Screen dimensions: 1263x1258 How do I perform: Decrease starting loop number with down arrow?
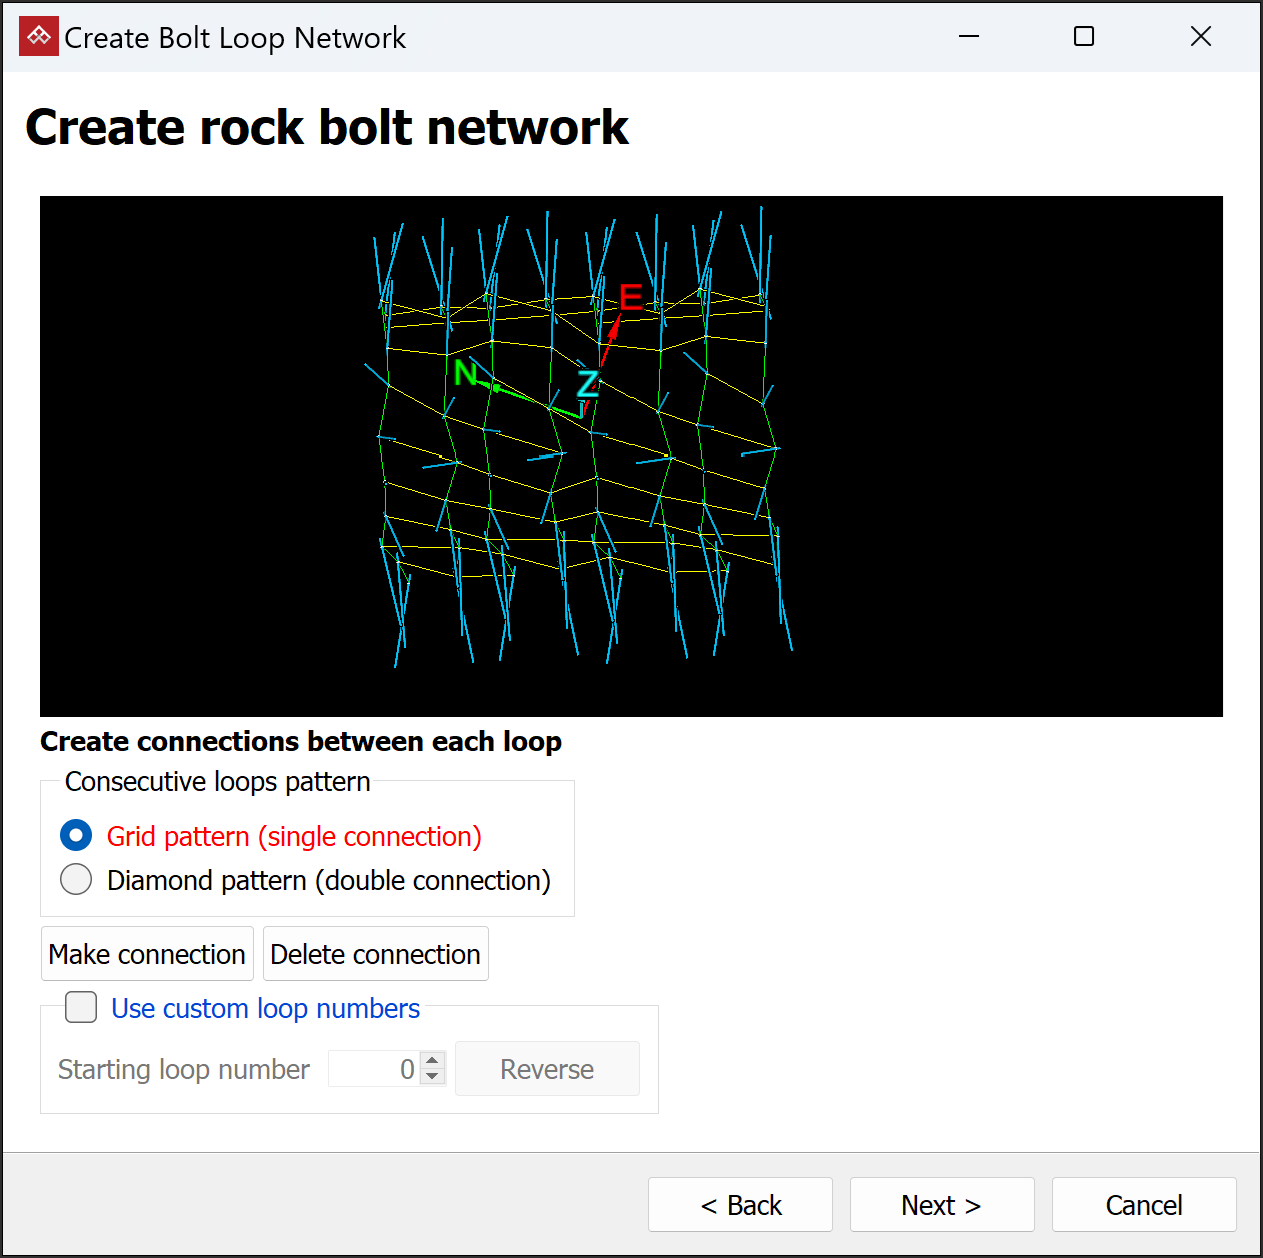tap(432, 1077)
